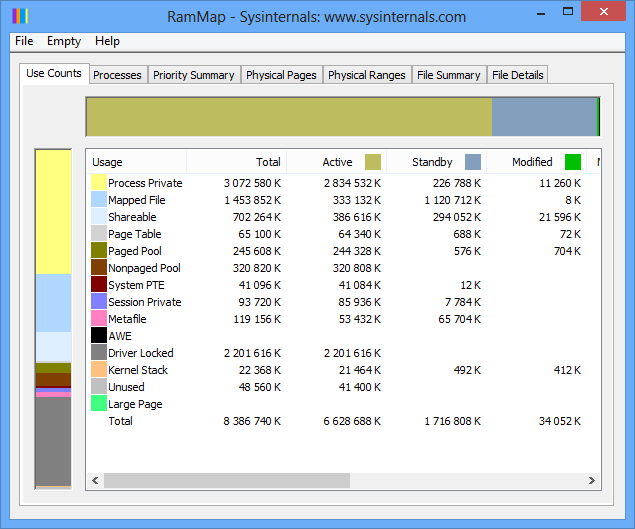Click the yellow Process Private swatch
635x529 pixels.
(99, 183)
